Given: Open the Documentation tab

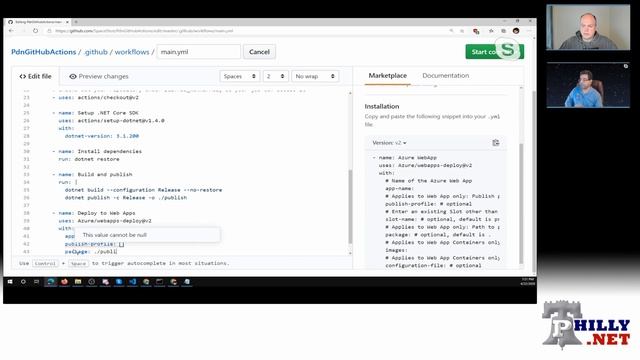Looking at the screenshot, I should (445, 76).
